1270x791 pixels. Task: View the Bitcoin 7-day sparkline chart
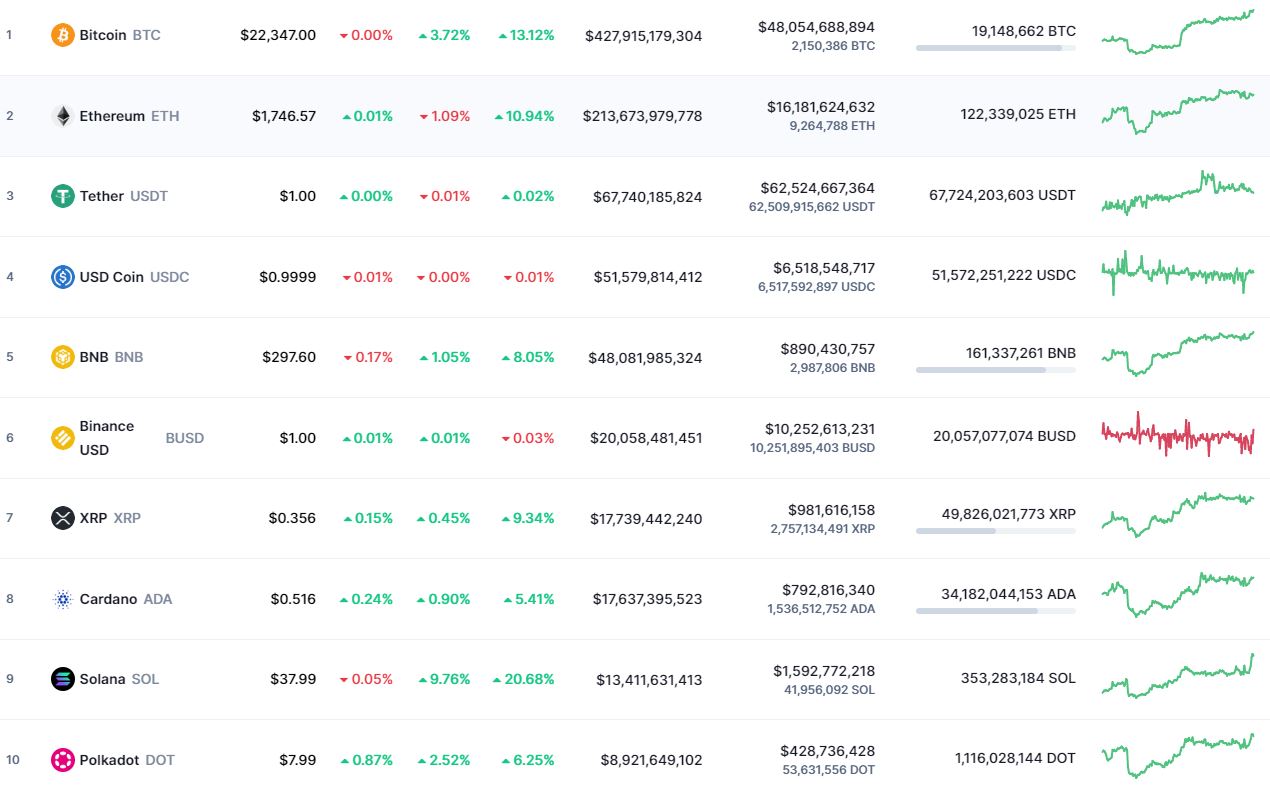coord(1177,33)
